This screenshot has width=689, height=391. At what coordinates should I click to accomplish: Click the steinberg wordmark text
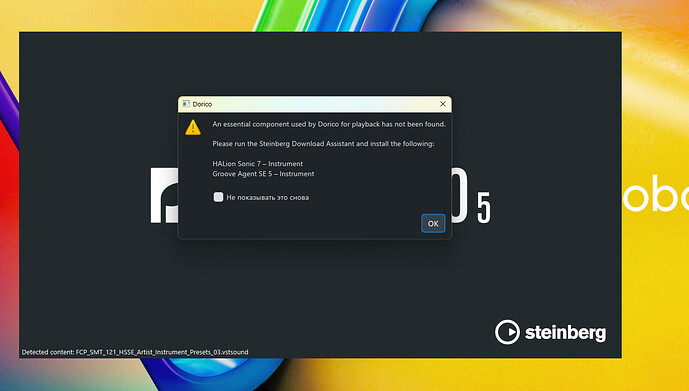(x=566, y=332)
